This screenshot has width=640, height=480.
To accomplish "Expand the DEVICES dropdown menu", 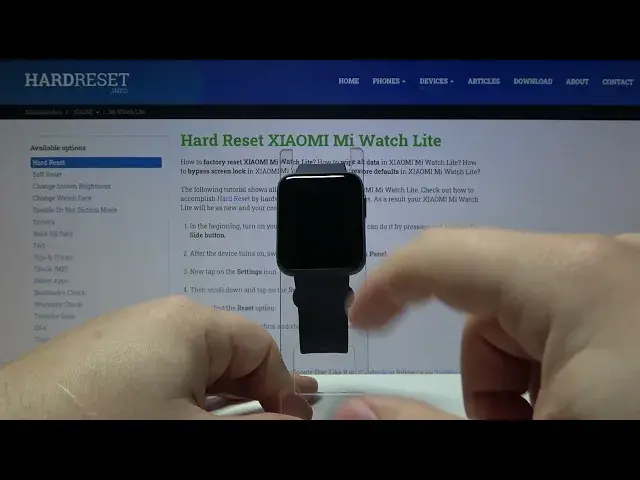I will (x=436, y=81).
